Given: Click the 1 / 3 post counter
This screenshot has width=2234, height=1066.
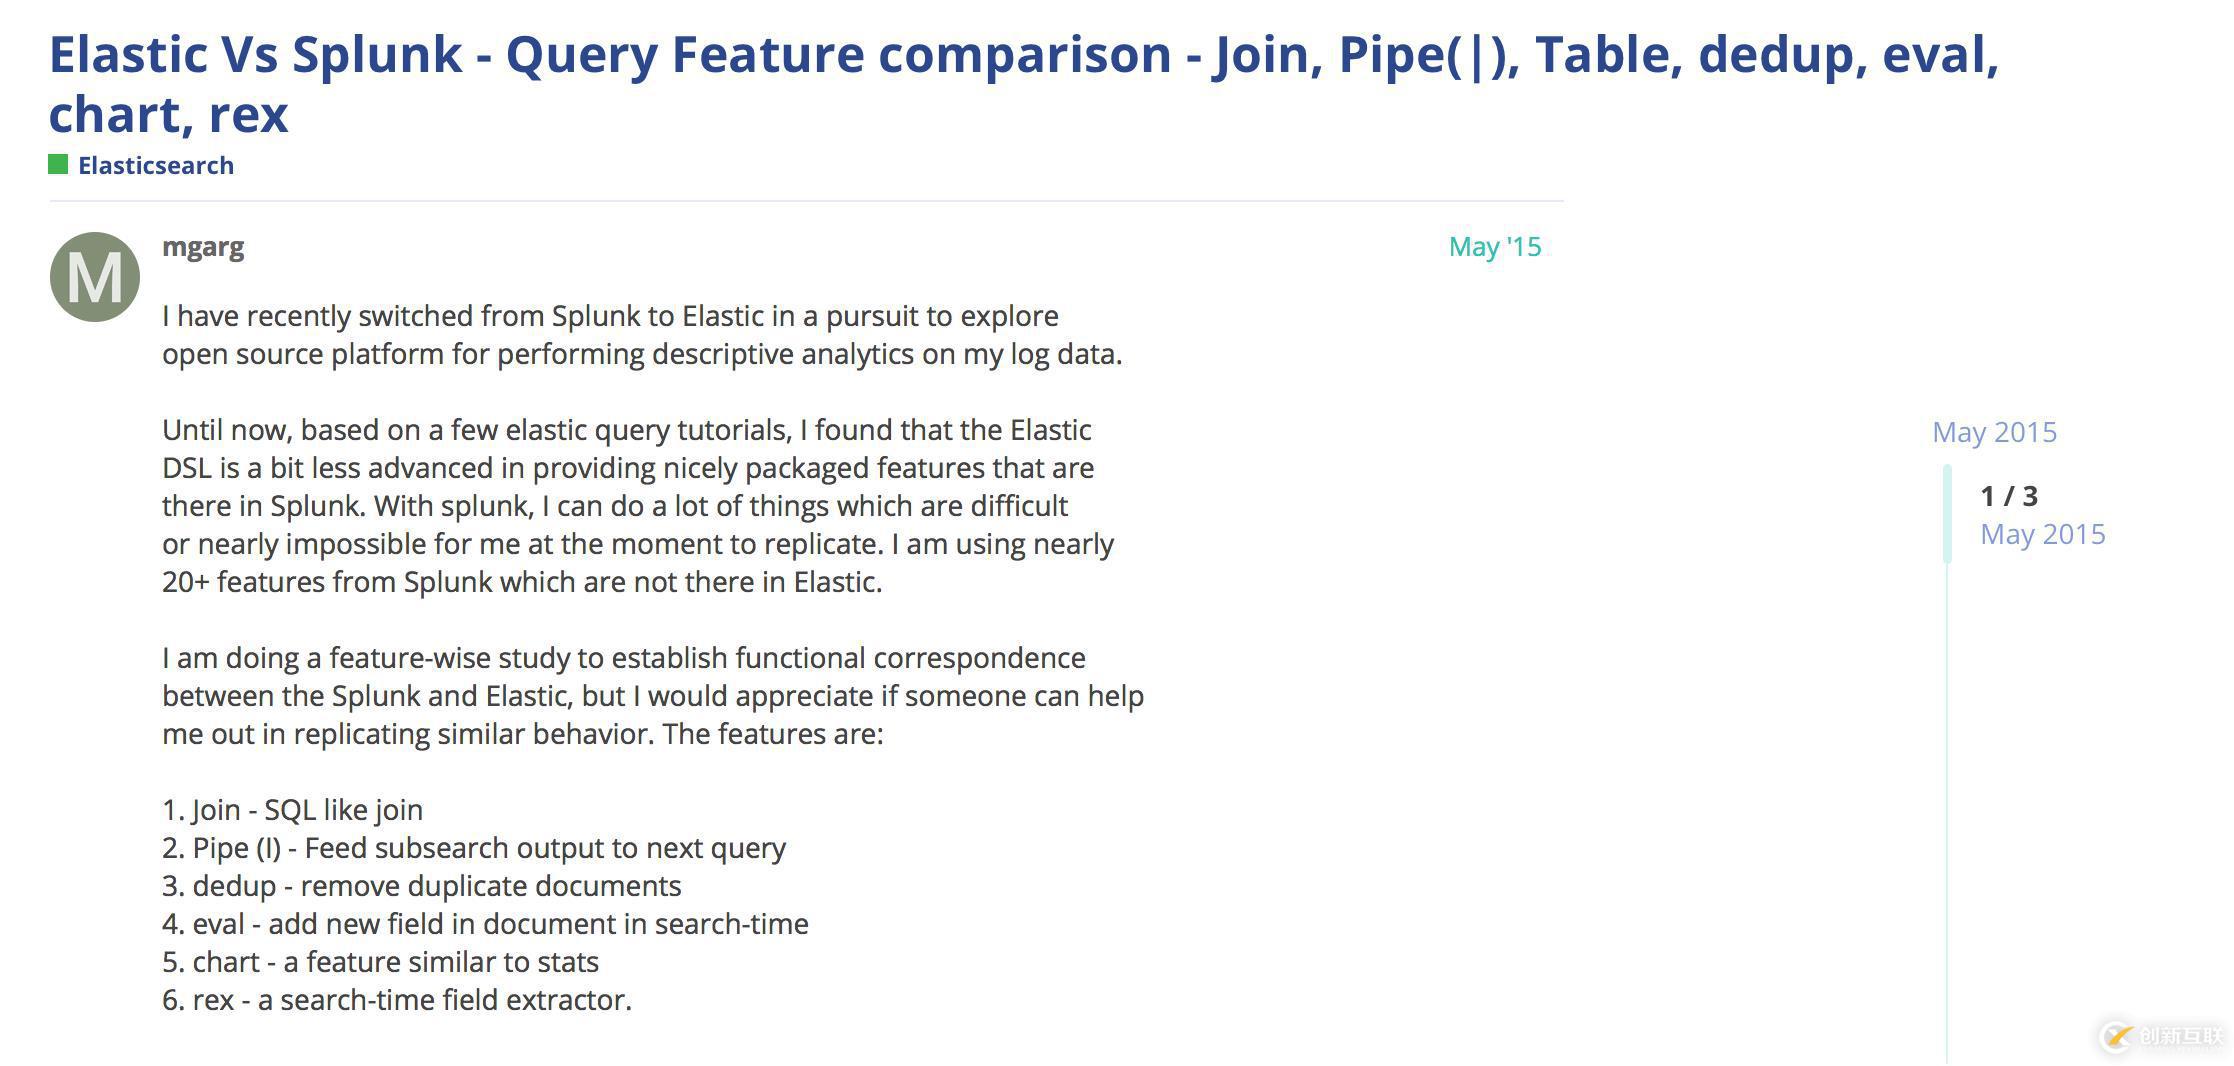Looking at the screenshot, I should coord(2008,495).
